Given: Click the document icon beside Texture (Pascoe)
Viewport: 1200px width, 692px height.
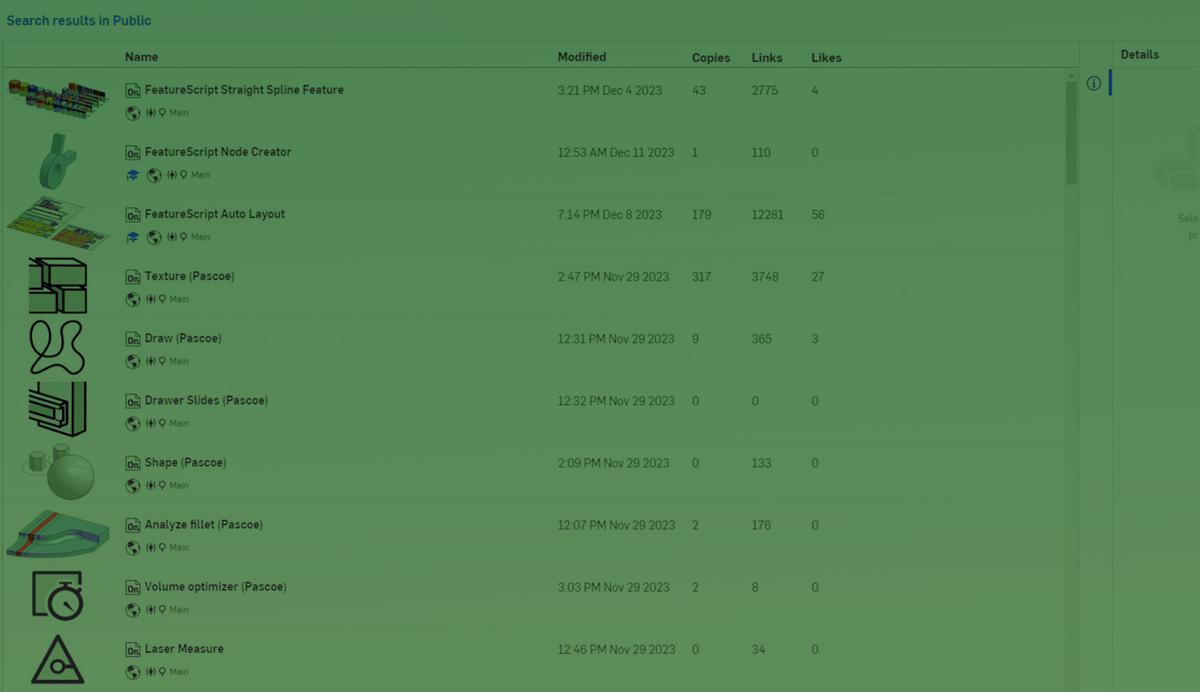Looking at the screenshot, I should pyautogui.click(x=132, y=277).
